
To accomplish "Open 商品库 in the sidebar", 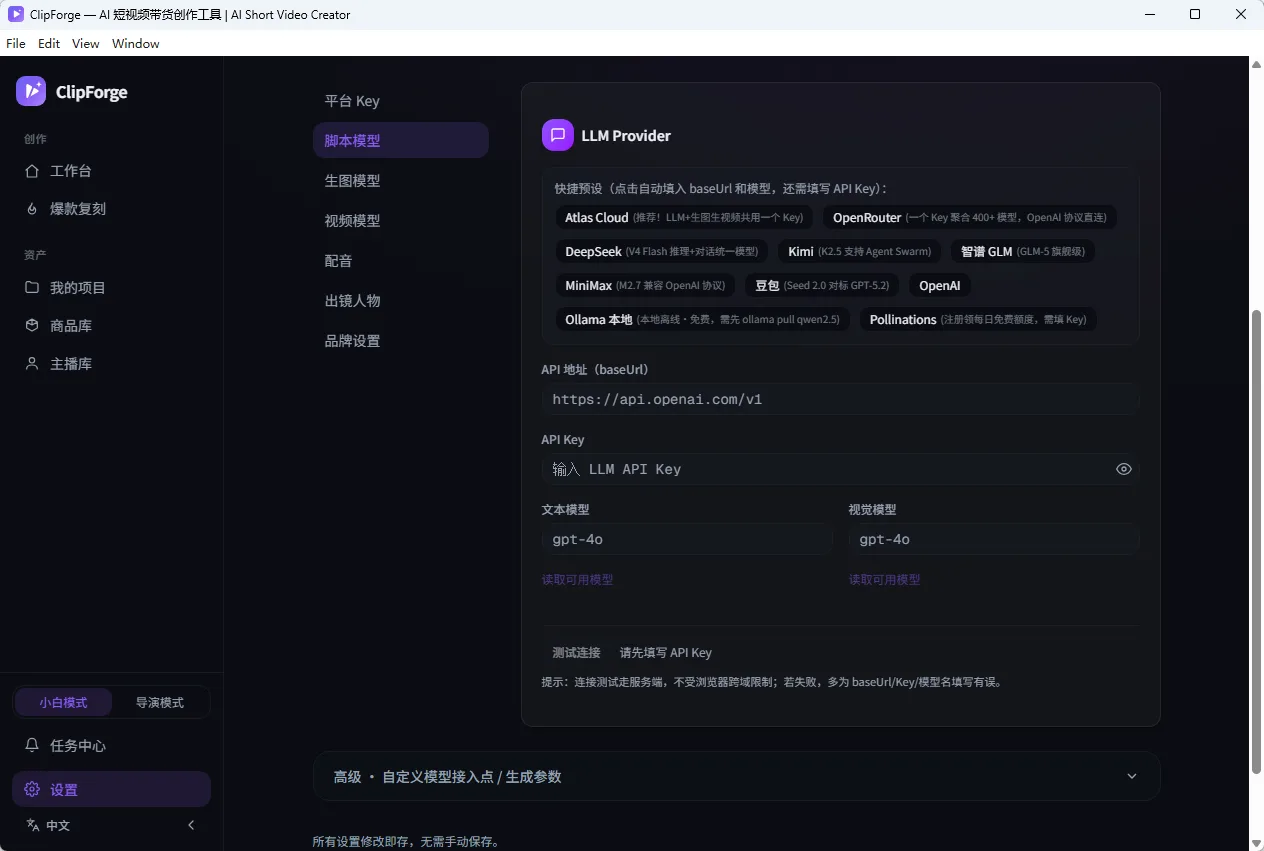I will [112, 325].
